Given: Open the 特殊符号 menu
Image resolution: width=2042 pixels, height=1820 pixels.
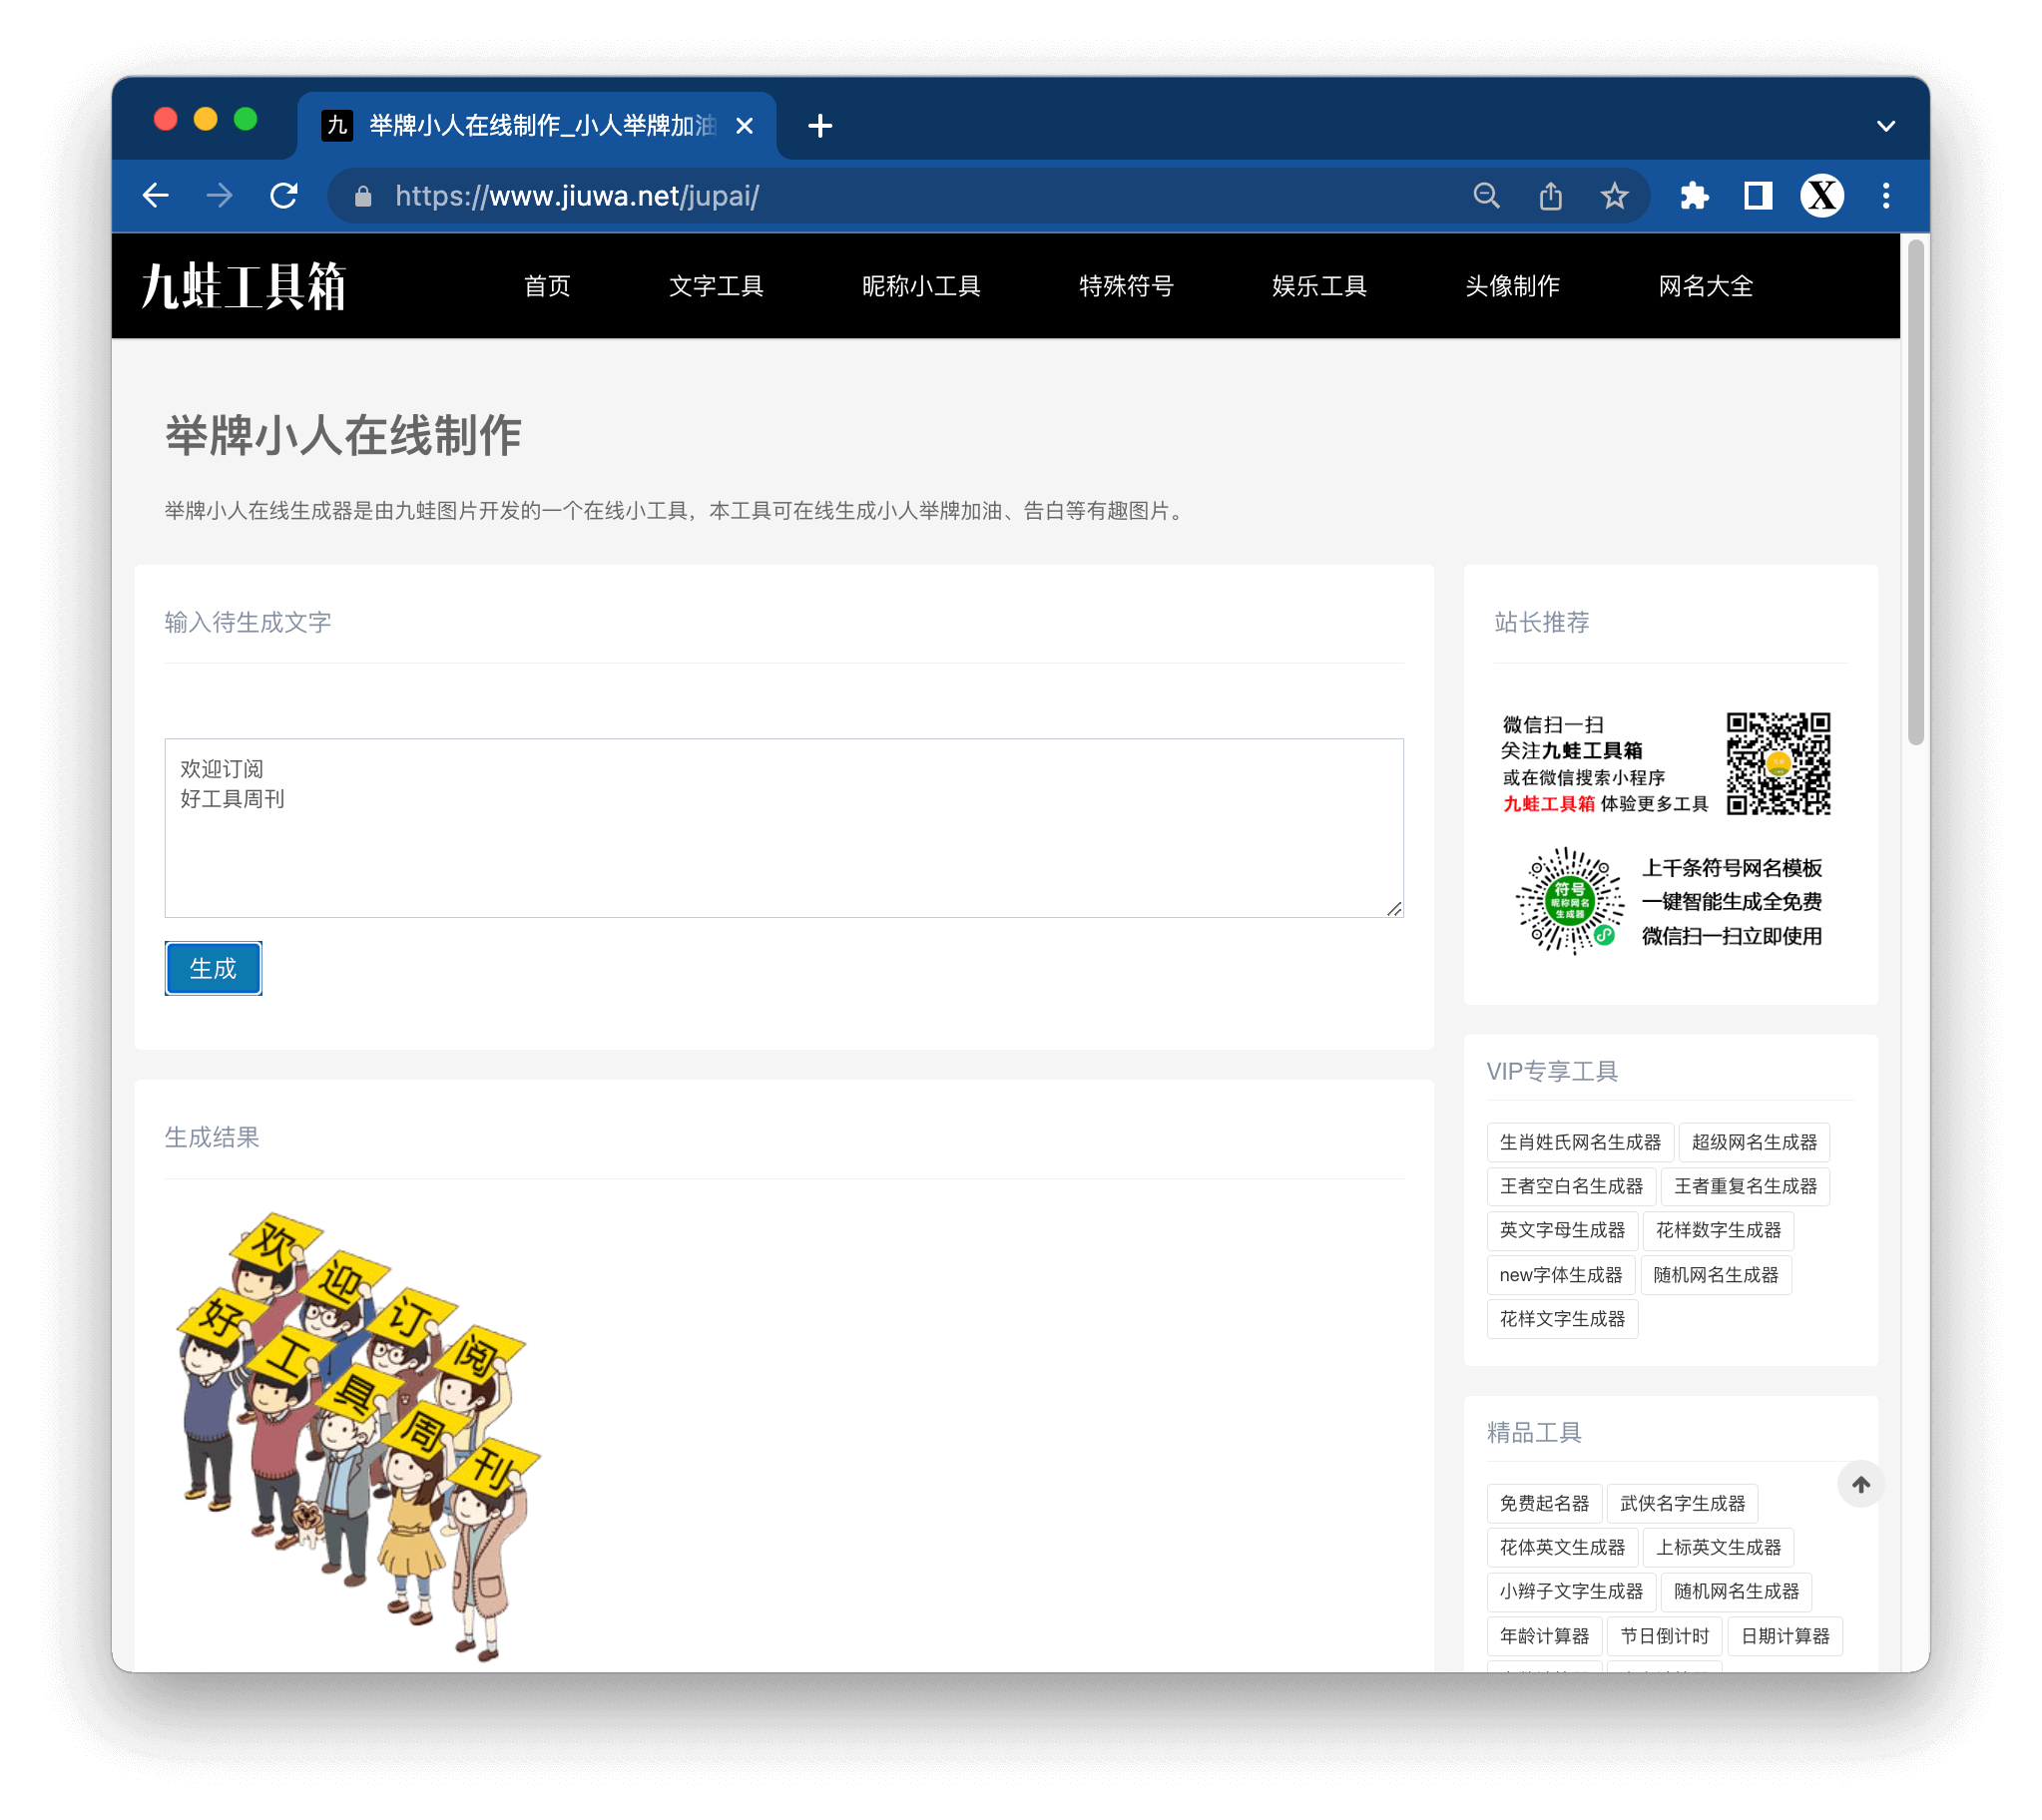Looking at the screenshot, I should (x=1126, y=286).
